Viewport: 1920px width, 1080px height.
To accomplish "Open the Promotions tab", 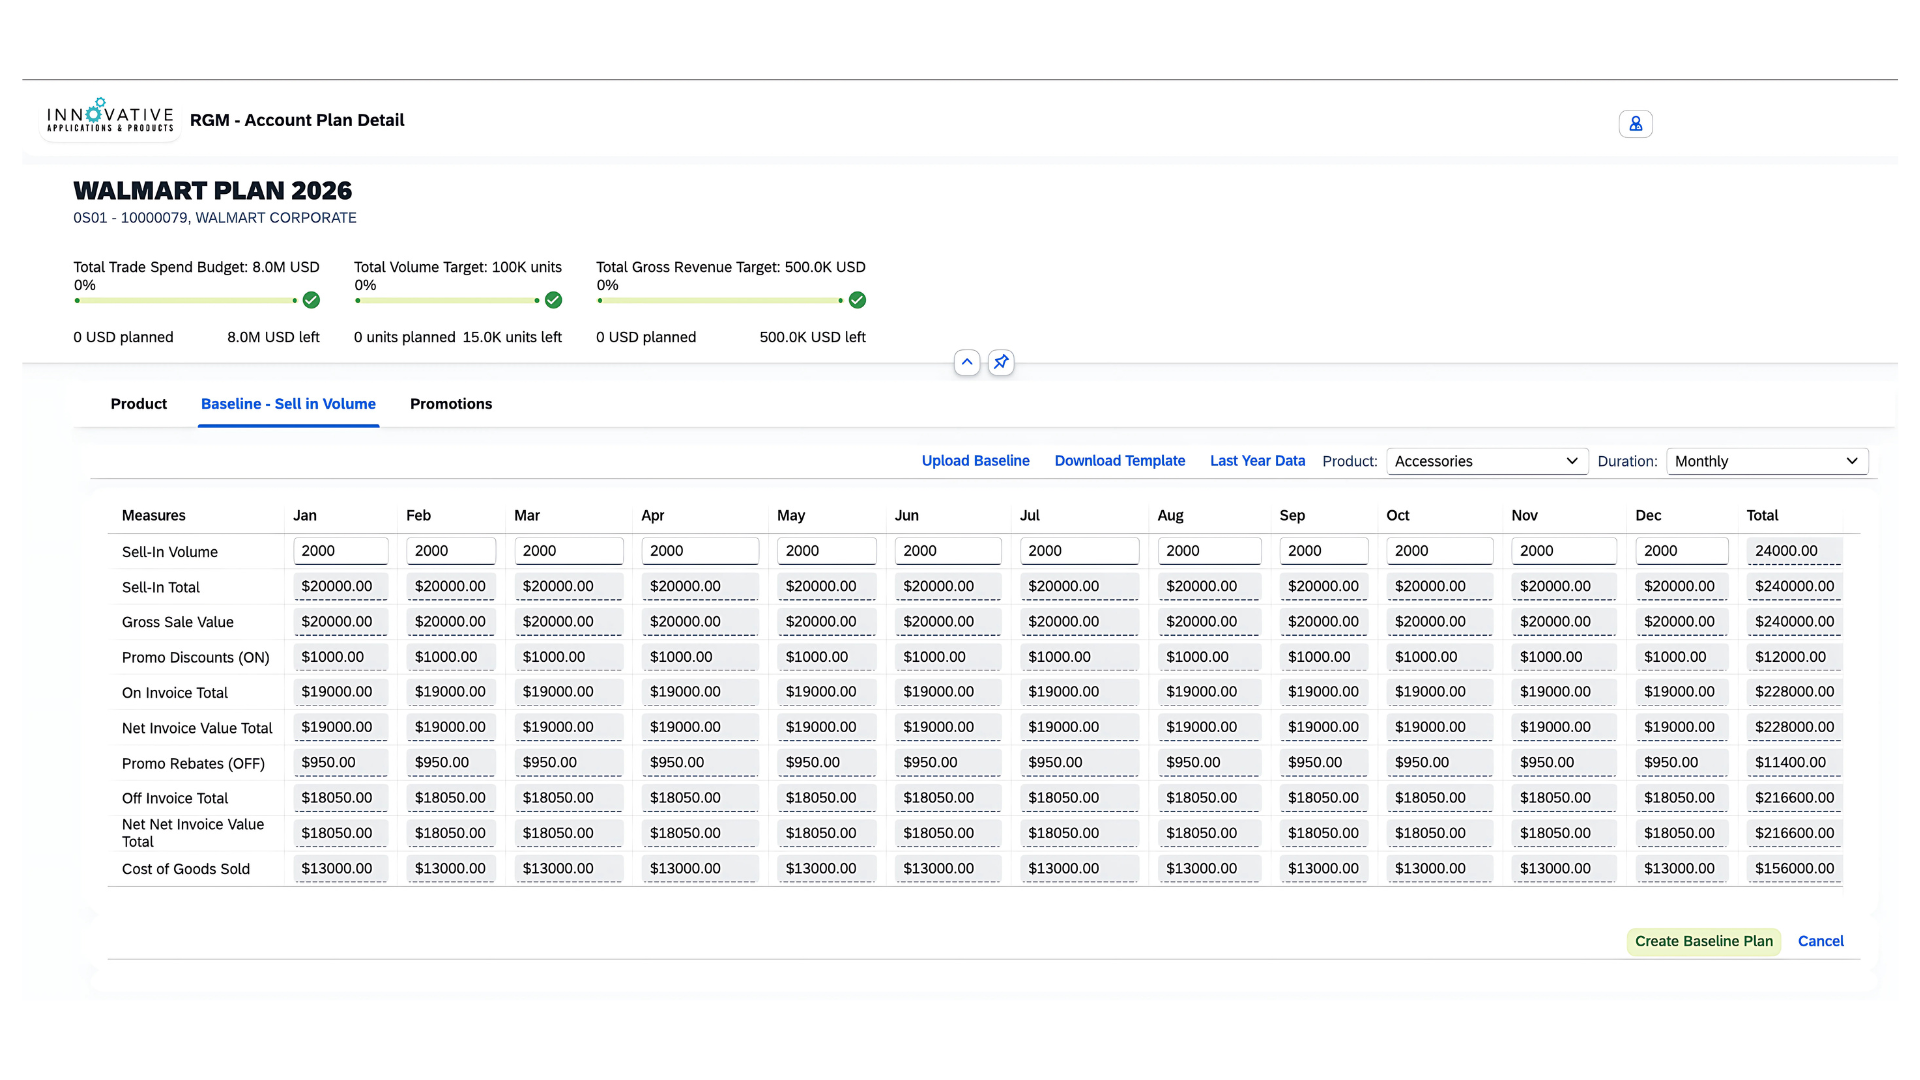I will click(451, 404).
